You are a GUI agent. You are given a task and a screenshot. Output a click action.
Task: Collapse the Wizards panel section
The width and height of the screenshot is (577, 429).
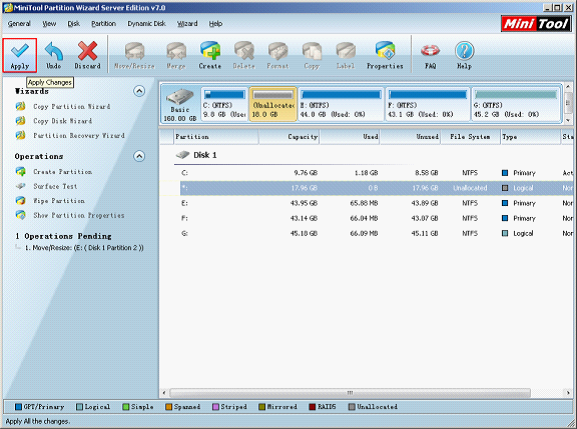139,91
